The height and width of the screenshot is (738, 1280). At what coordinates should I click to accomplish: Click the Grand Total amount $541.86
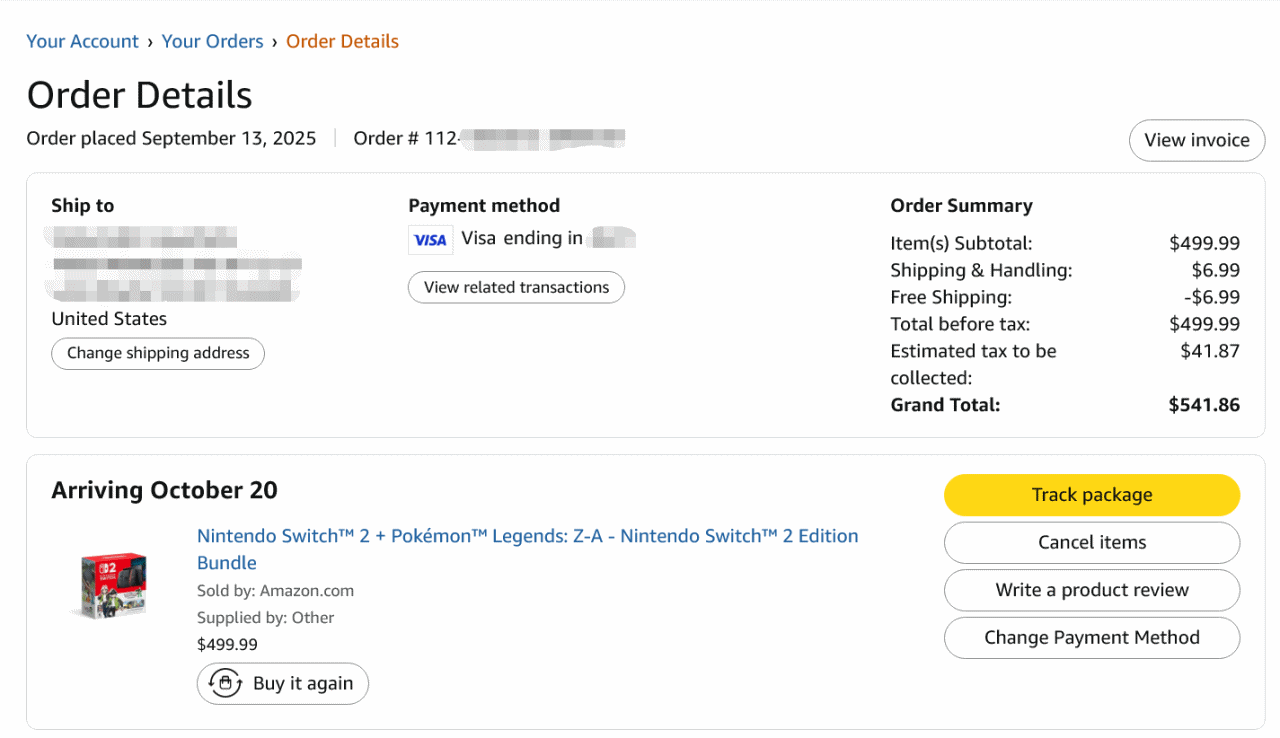tap(1203, 405)
